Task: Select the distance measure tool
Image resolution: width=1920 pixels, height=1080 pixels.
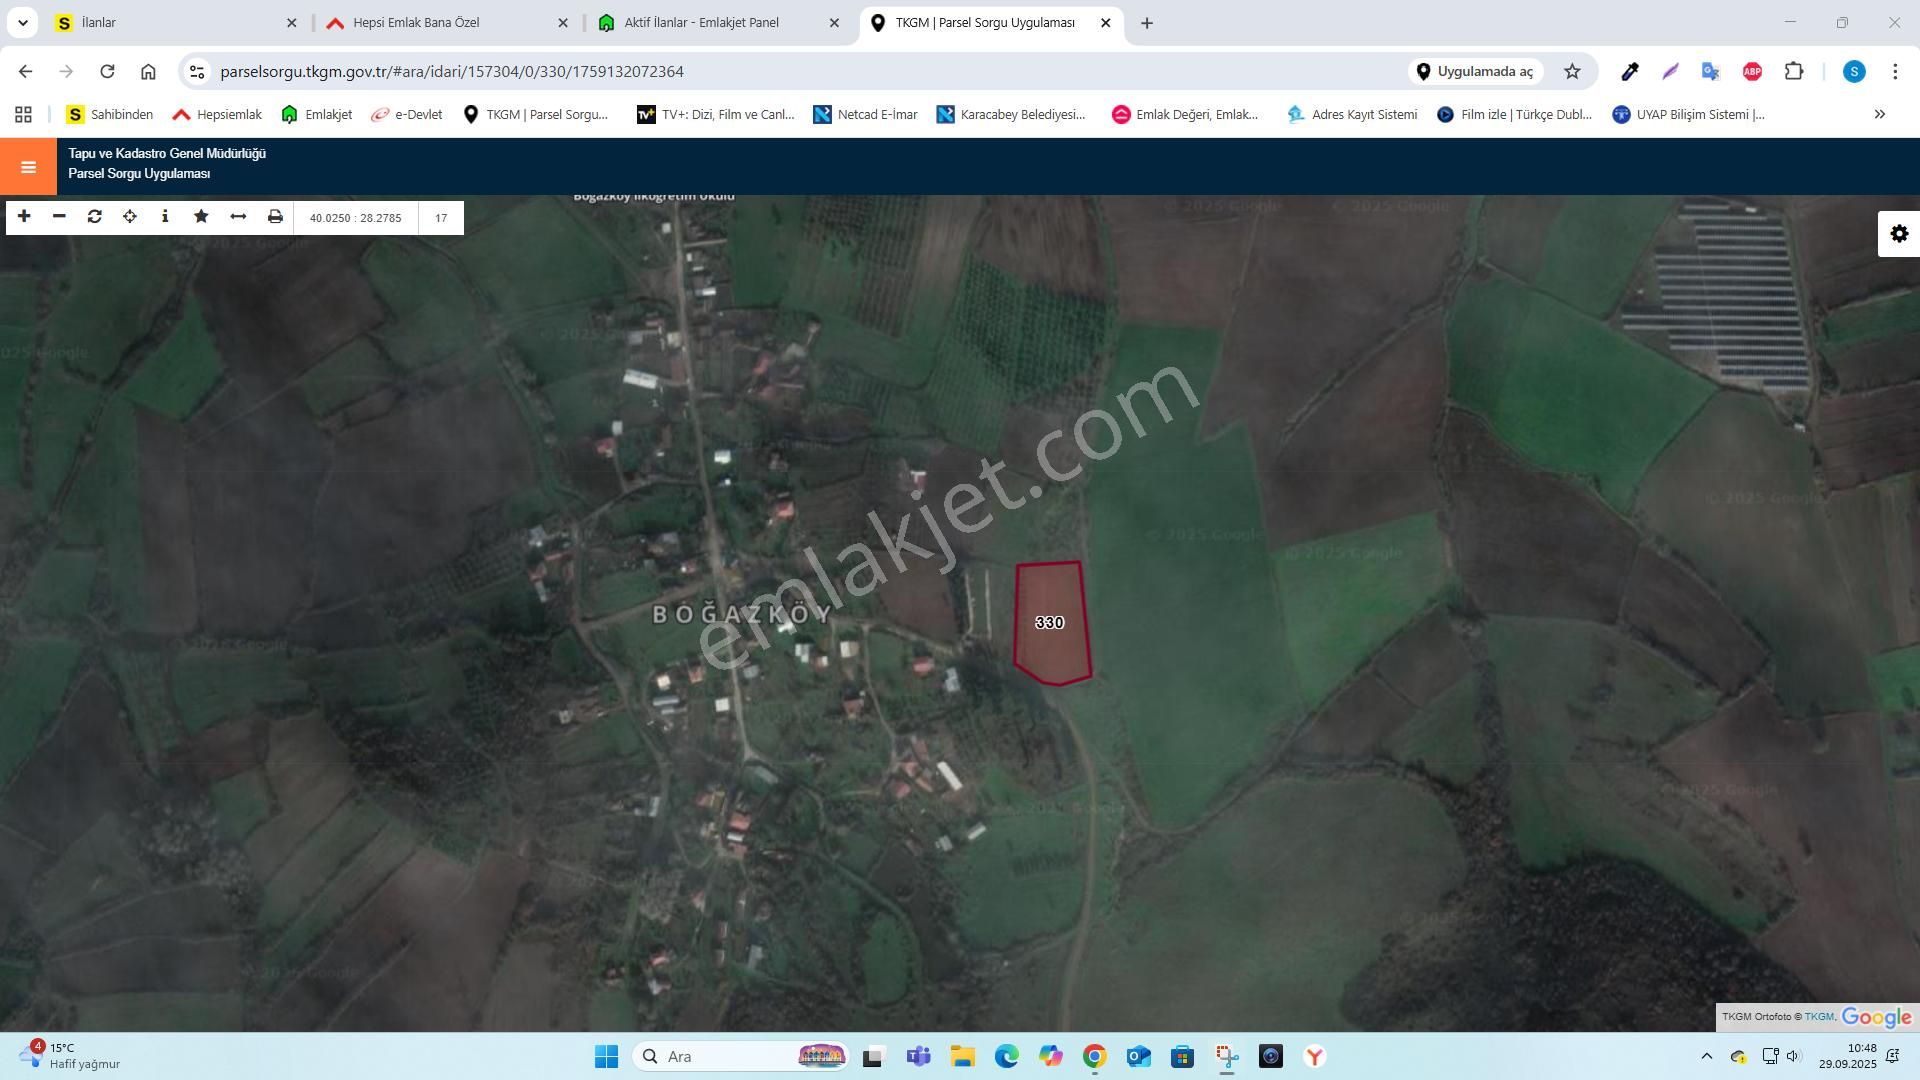Action: pos(238,217)
